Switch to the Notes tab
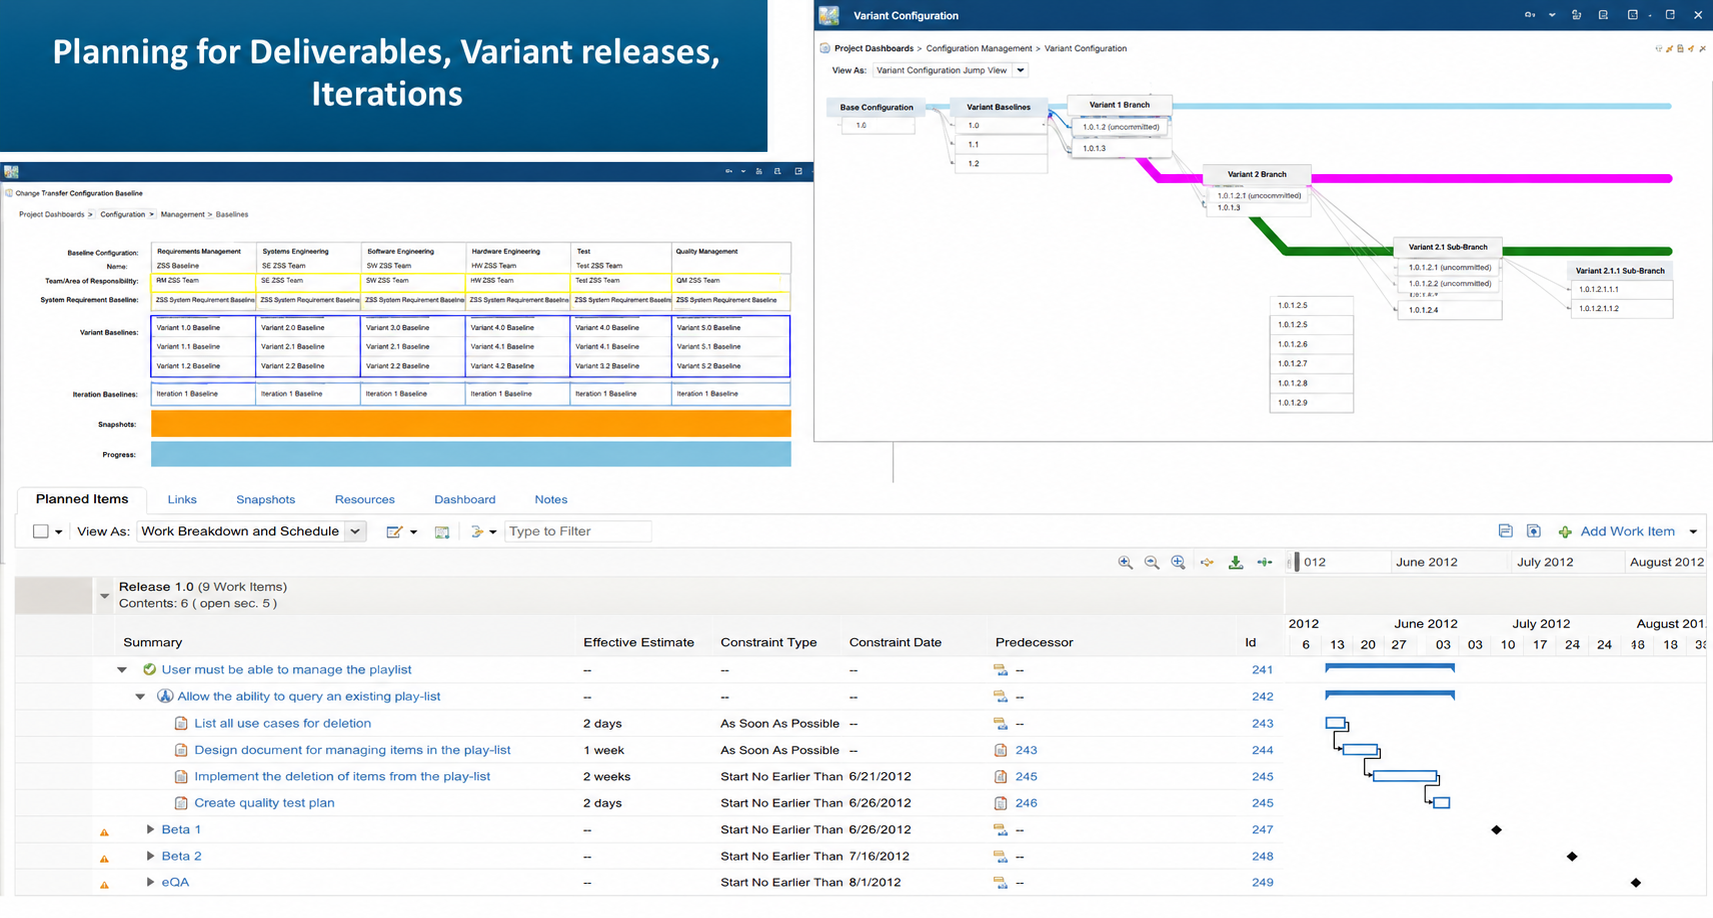This screenshot has height=918, width=1713. (x=551, y=500)
